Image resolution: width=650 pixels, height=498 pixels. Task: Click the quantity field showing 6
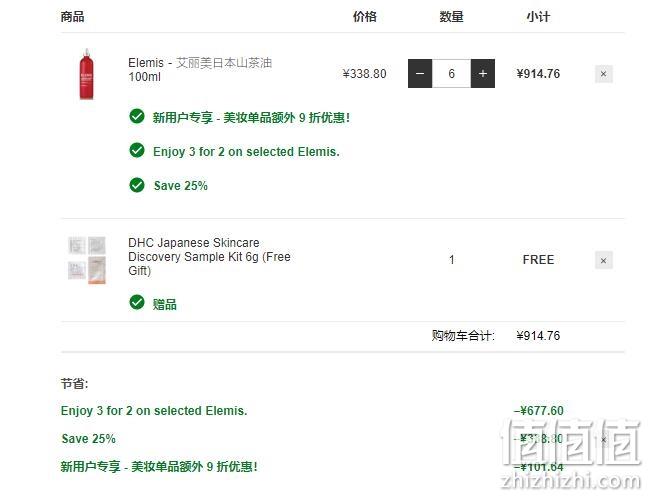(451, 74)
